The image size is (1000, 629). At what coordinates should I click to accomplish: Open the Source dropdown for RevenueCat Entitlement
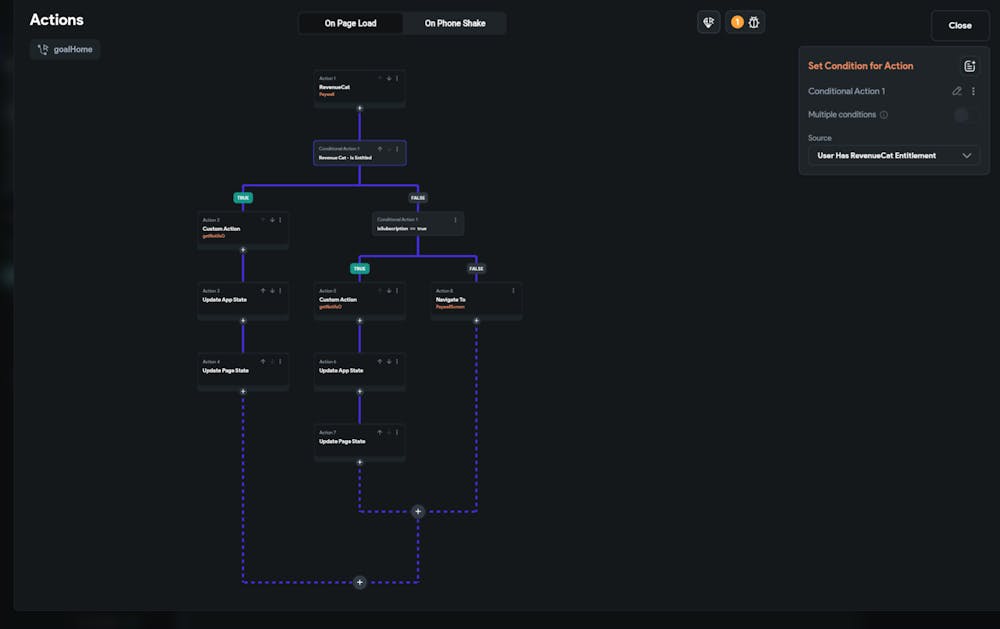pyautogui.click(x=894, y=156)
